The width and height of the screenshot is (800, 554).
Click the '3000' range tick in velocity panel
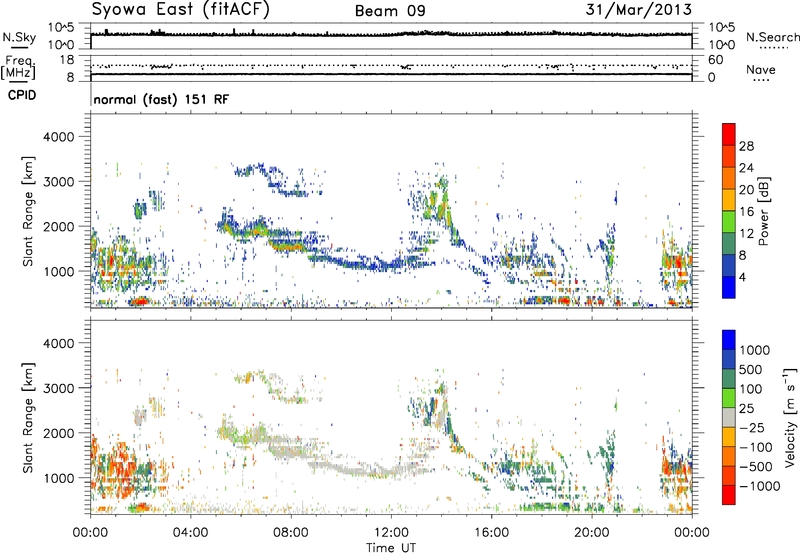coord(58,388)
